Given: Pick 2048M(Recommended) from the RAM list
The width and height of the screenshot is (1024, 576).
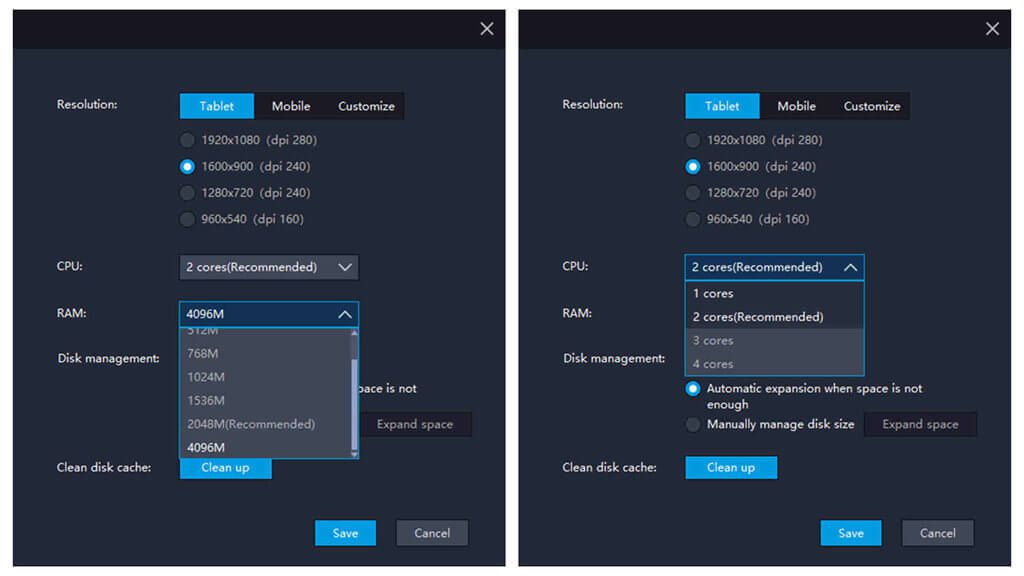Looking at the screenshot, I should point(251,424).
